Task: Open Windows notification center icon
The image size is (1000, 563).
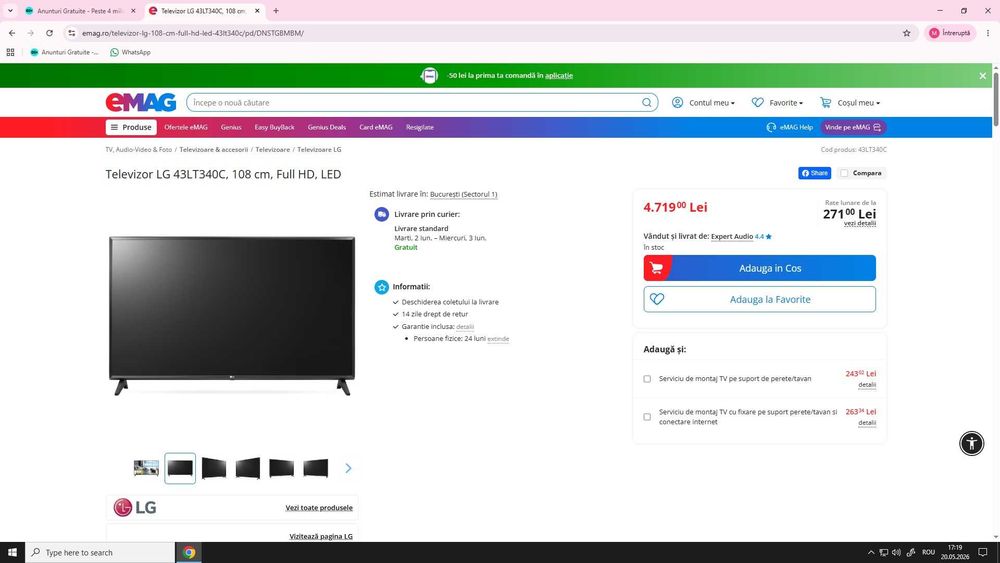Action: pyautogui.click(x=983, y=552)
